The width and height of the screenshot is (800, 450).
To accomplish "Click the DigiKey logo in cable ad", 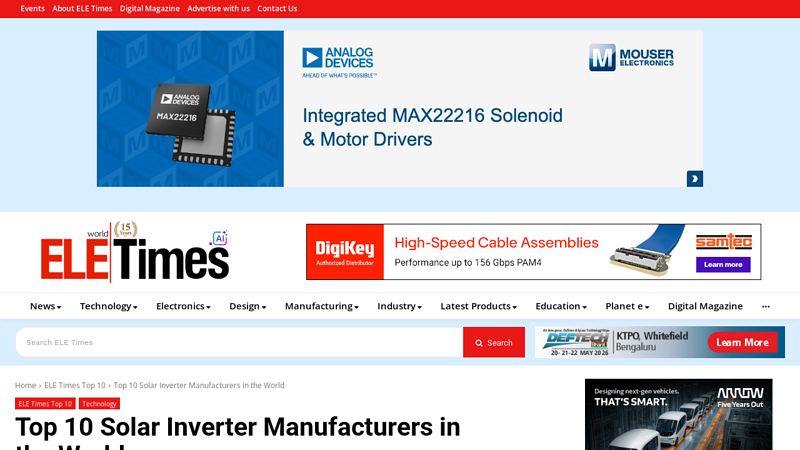I will tap(345, 252).
